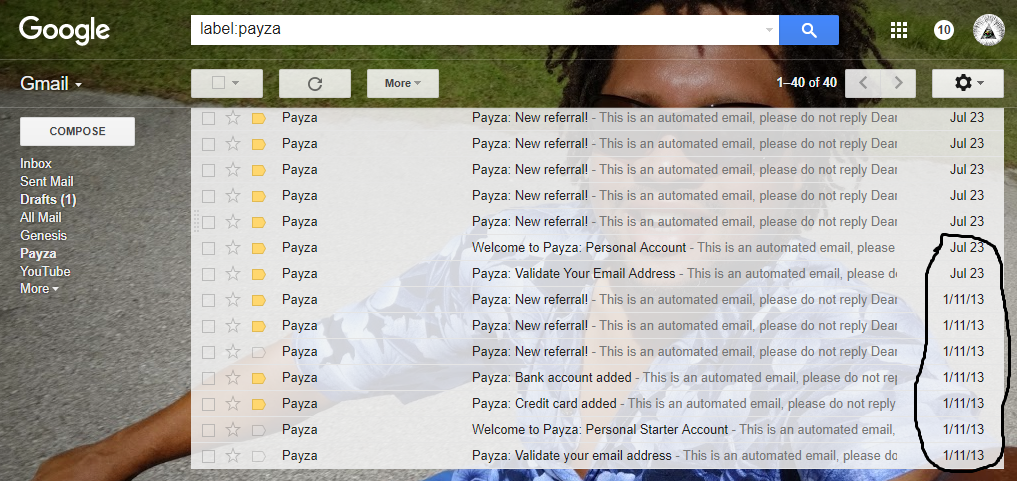Star the Welcome to Payza: Personal Account email

(233, 248)
